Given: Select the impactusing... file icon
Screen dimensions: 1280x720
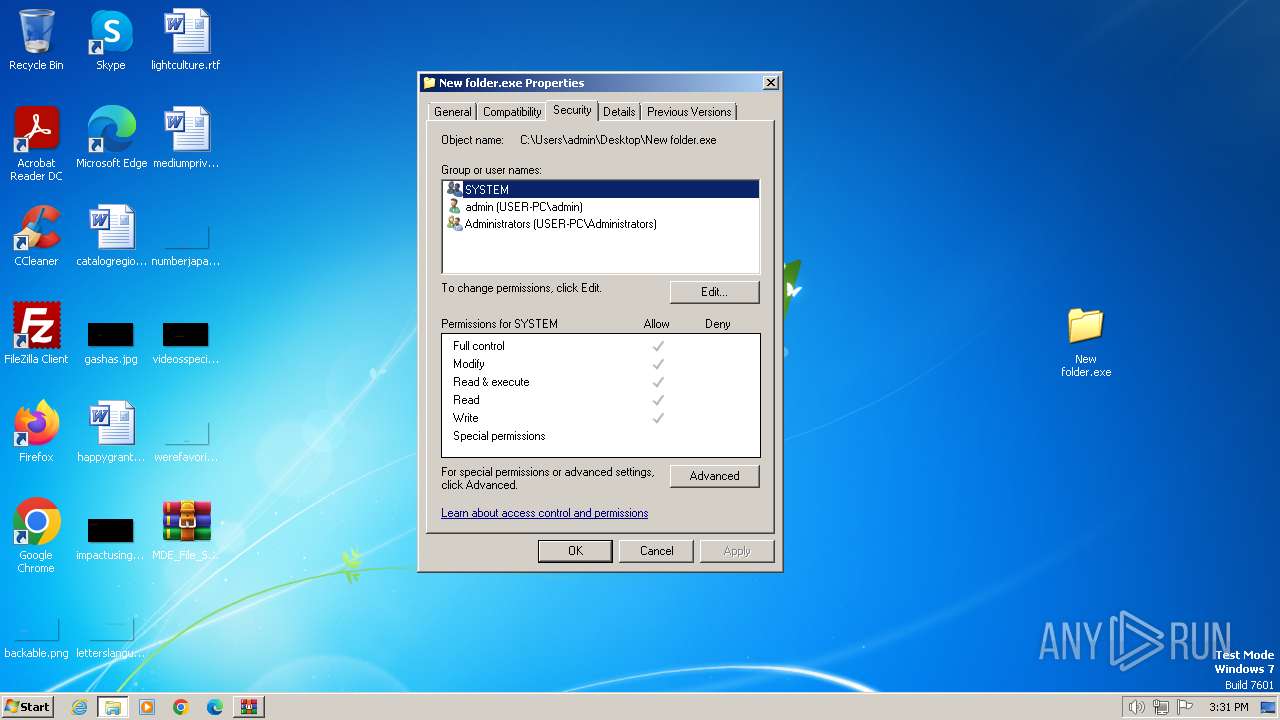Looking at the screenshot, I should (111, 538).
